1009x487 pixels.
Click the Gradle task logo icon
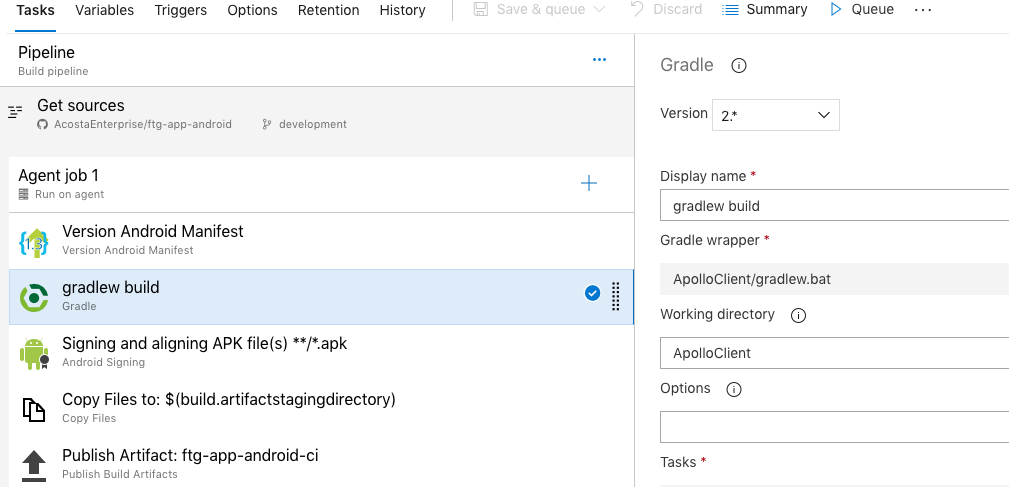pyautogui.click(x=34, y=297)
